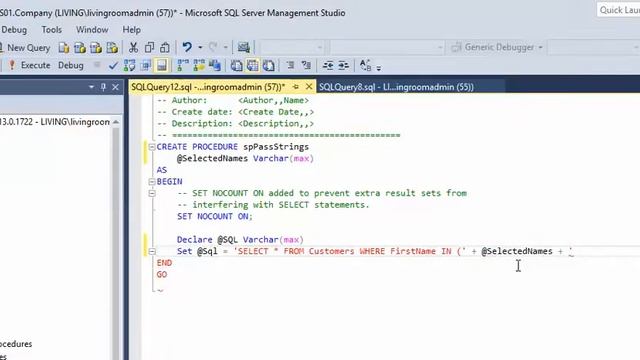Toggle Include Live Query Statistics
This screenshot has height=360, width=640.
coord(199,65)
